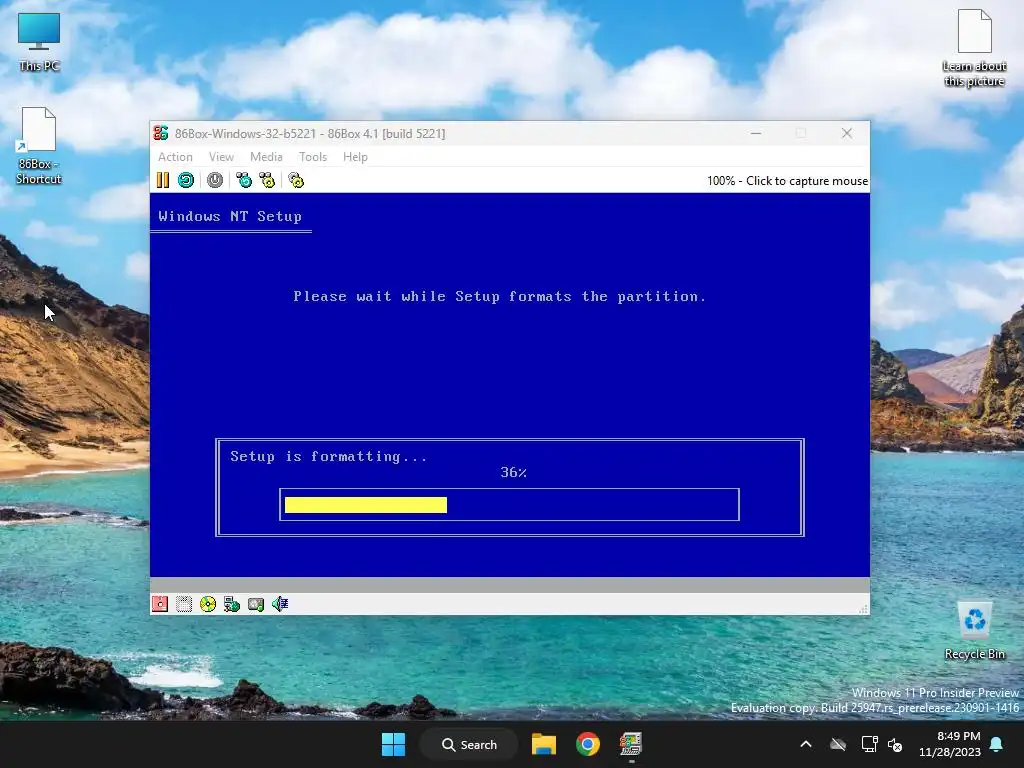Click the 36% progress percentage text
Image resolution: width=1024 pixels, height=768 pixels.
point(513,472)
